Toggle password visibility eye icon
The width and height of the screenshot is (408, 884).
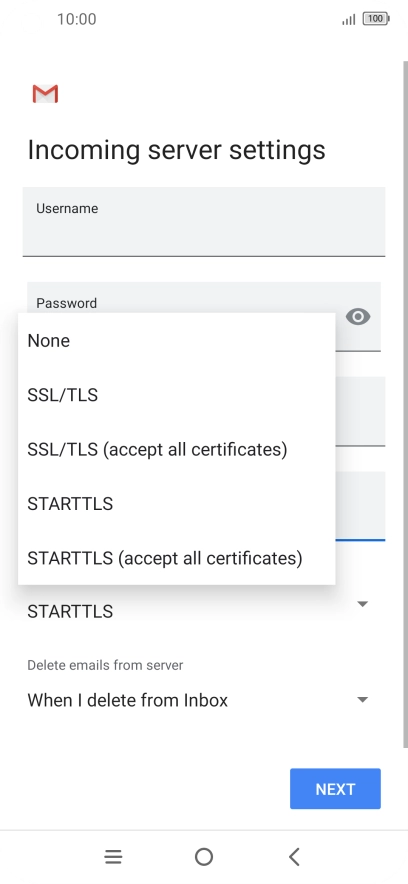point(358,317)
